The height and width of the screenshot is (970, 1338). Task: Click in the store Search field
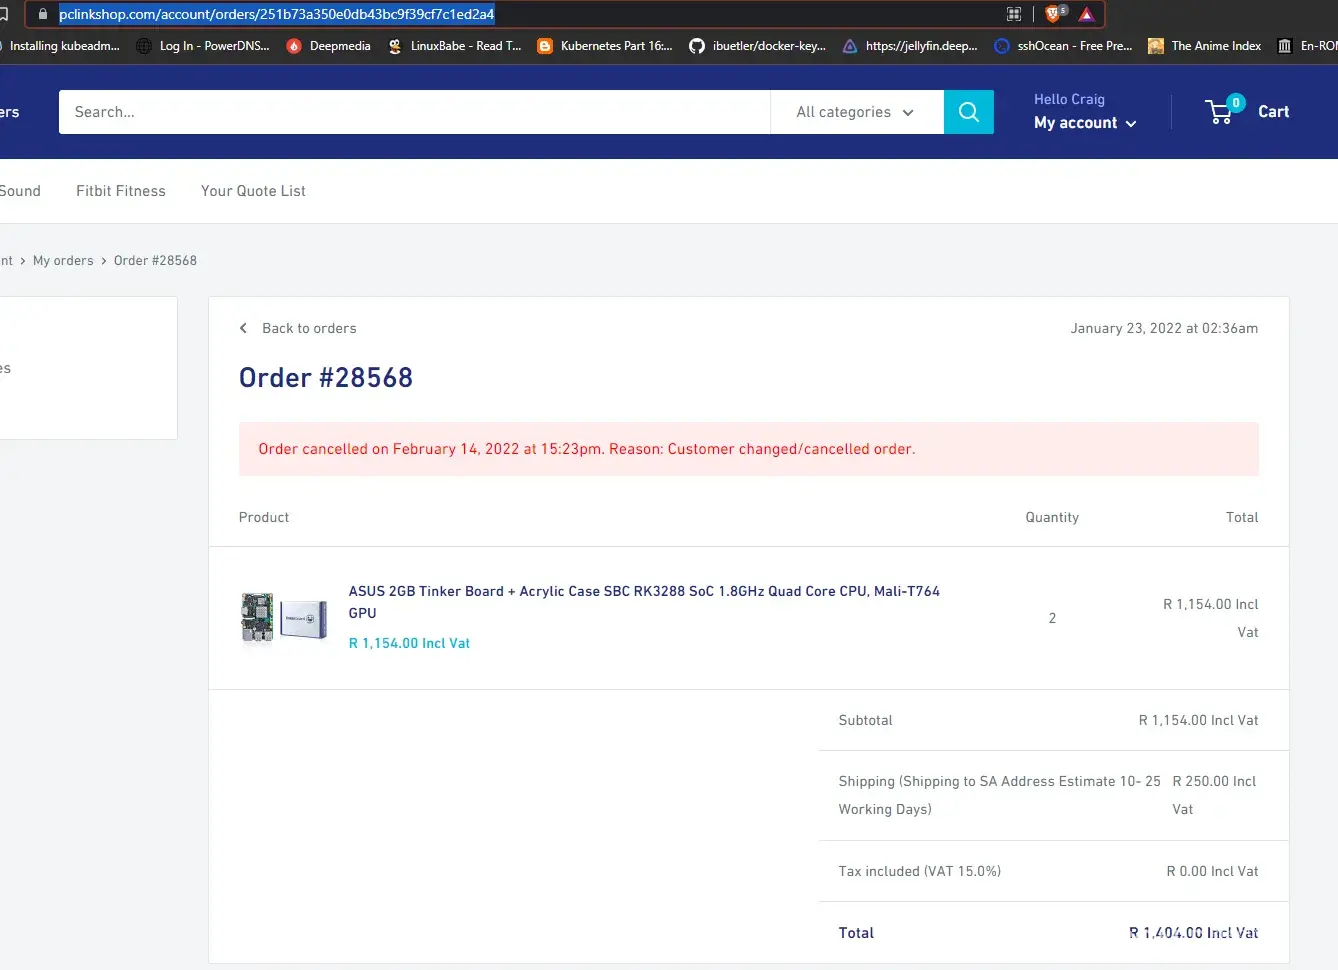coord(414,112)
